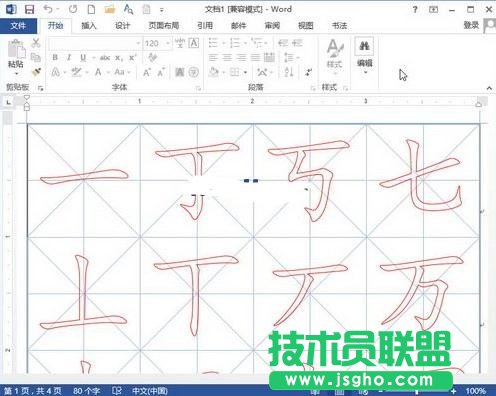The image size is (496, 396).
Task: Switch to the 页面布局 Page Layout tab
Action: coord(163,26)
